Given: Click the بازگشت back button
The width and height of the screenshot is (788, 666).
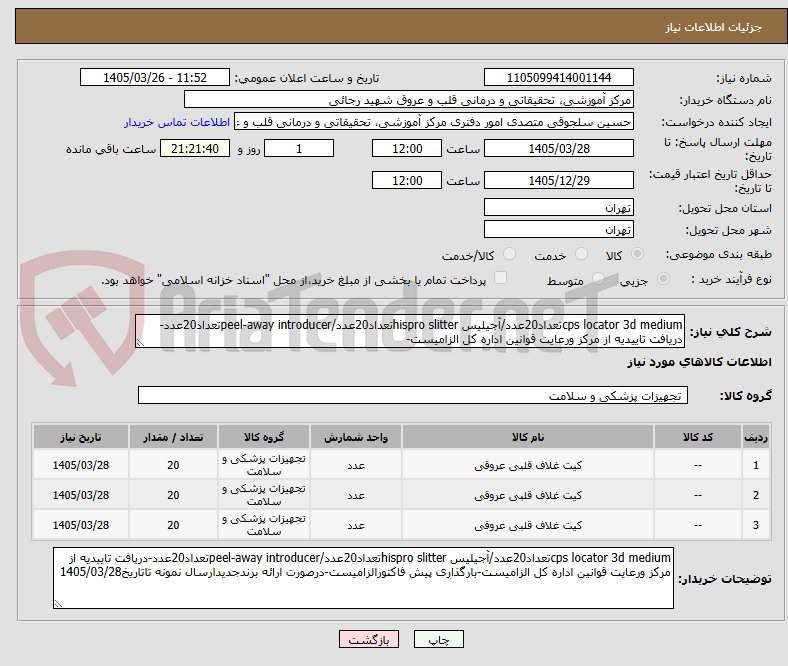Looking at the screenshot, I should click(369, 639).
